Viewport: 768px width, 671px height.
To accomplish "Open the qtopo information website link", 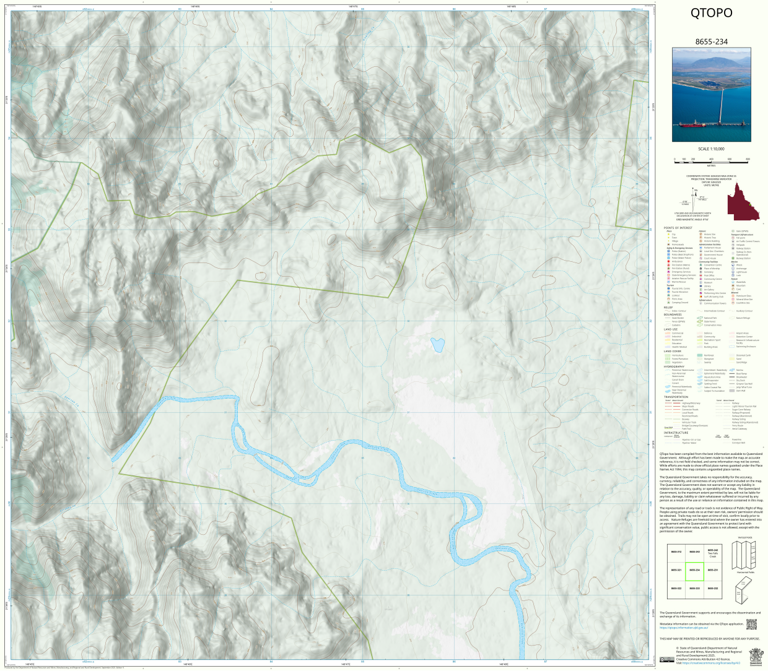I will coord(683,627).
